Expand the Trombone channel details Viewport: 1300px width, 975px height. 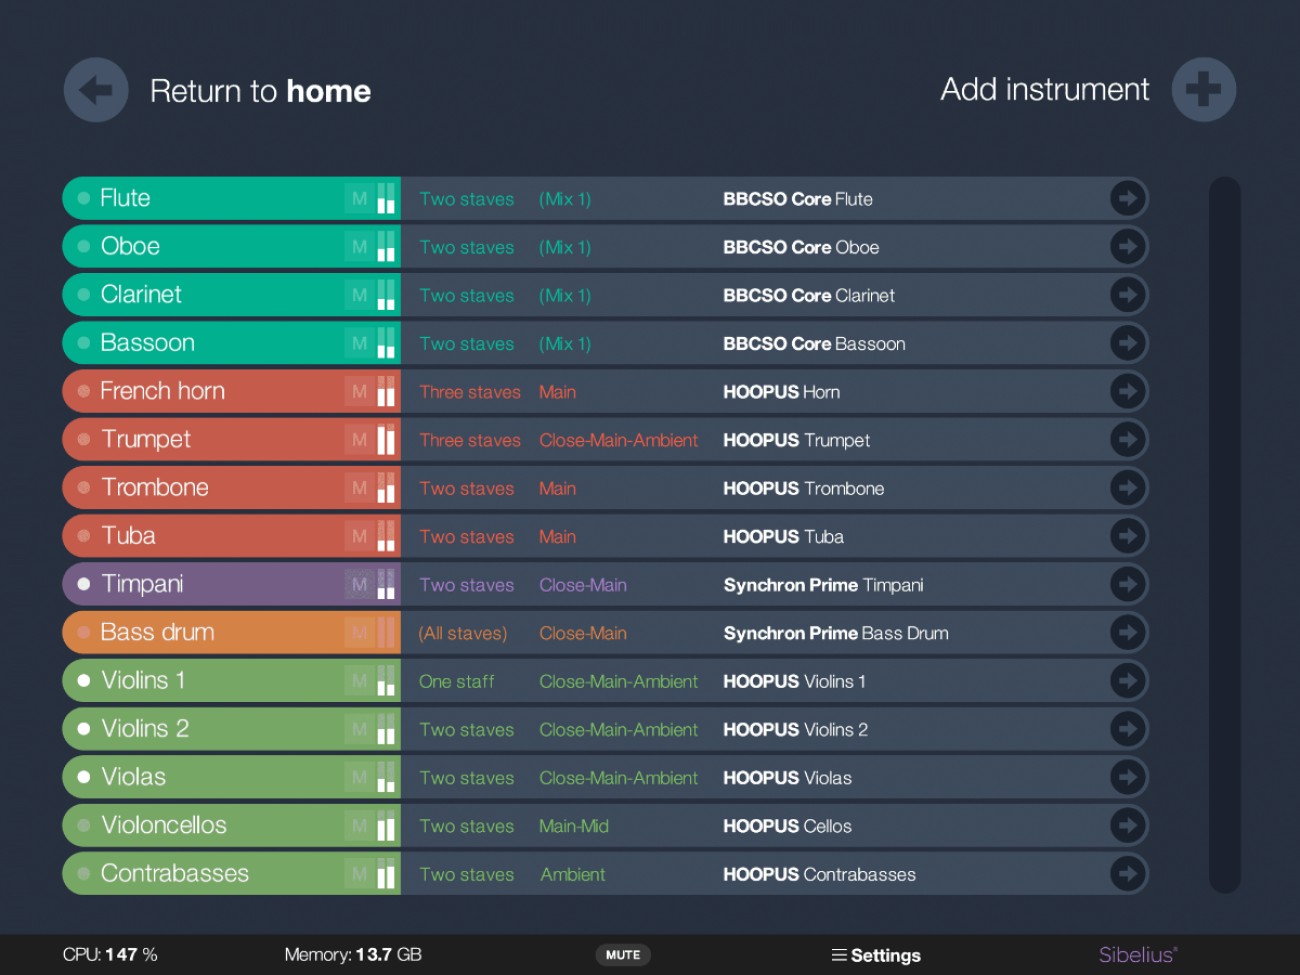[1127, 487]
